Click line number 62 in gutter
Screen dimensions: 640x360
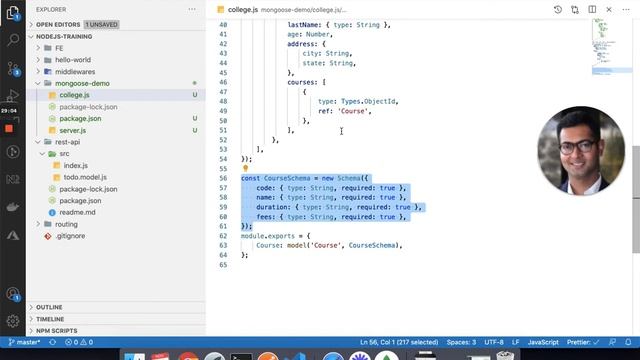[223, 236]
